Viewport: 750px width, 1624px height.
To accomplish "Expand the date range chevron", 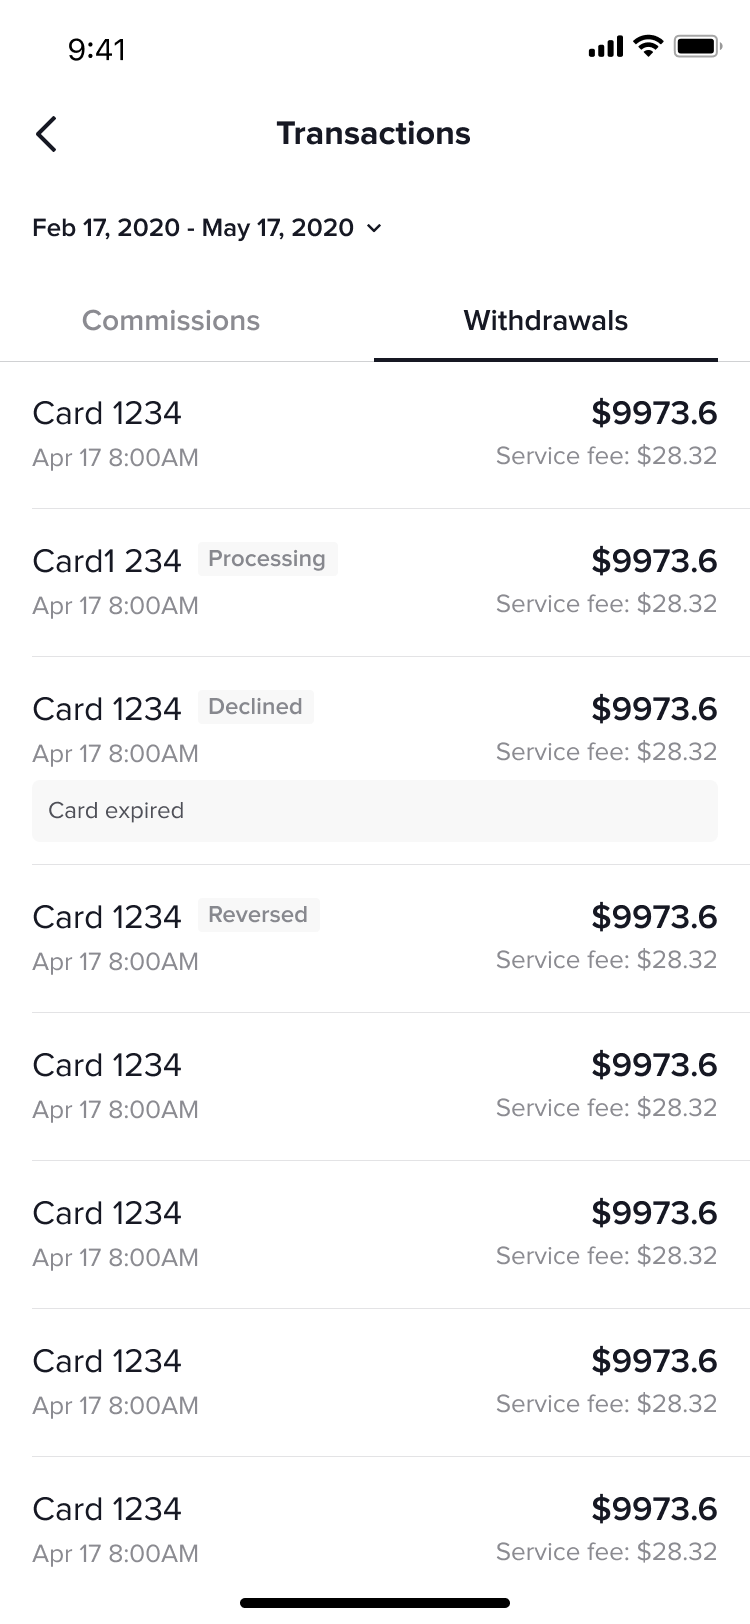I will (374, 229).
